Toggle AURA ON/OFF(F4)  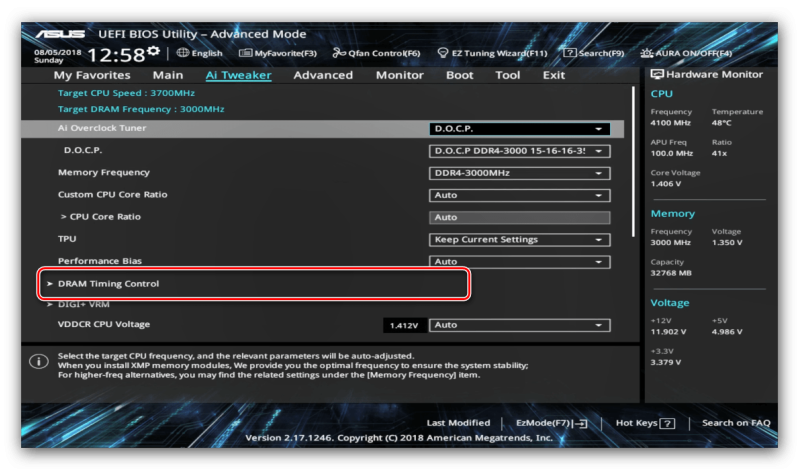(686, 53)
